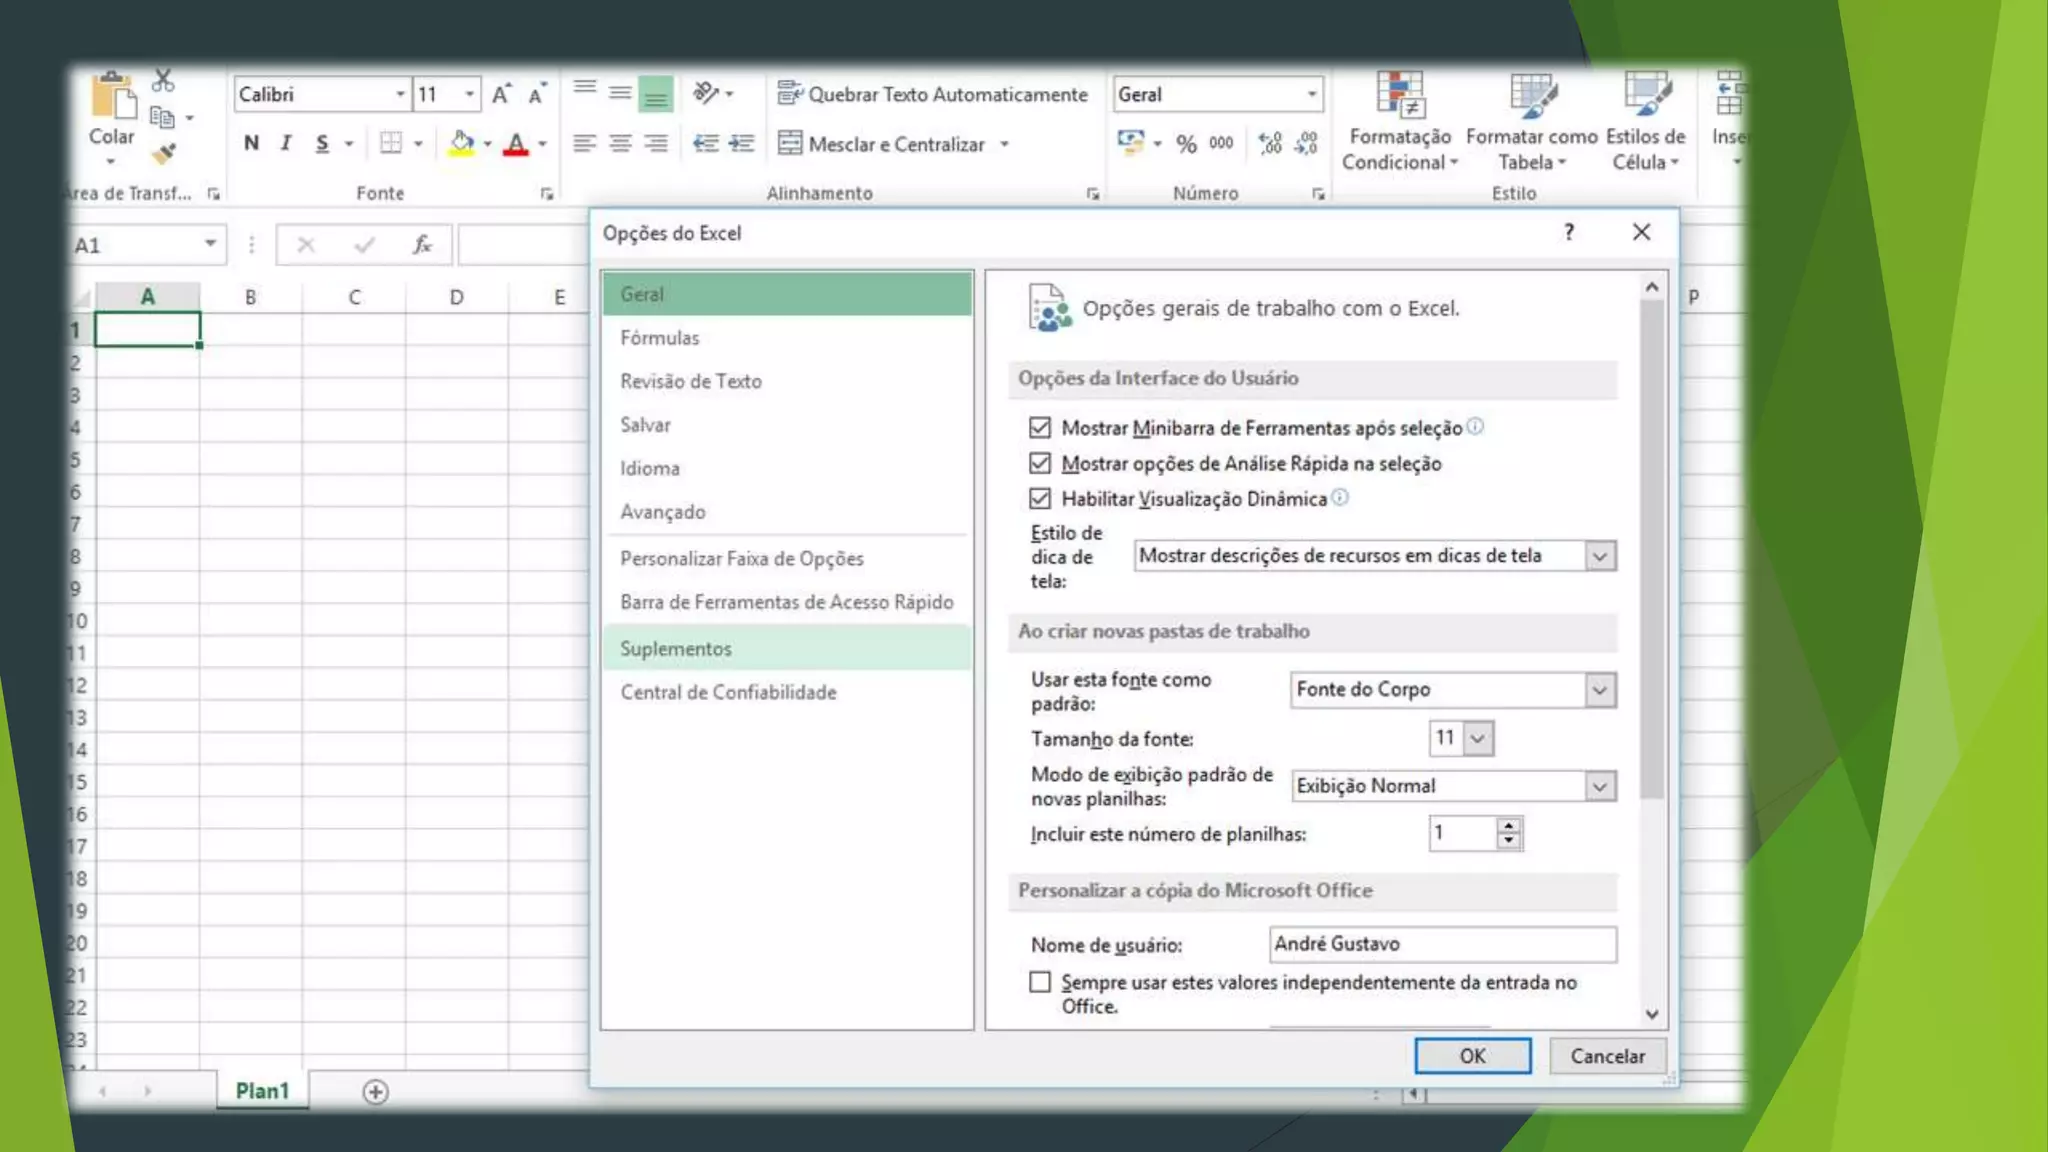Click Mesclar e Centralizar merge icon
This screenshot has width=2048, height=1152.
tap(790, 144)
